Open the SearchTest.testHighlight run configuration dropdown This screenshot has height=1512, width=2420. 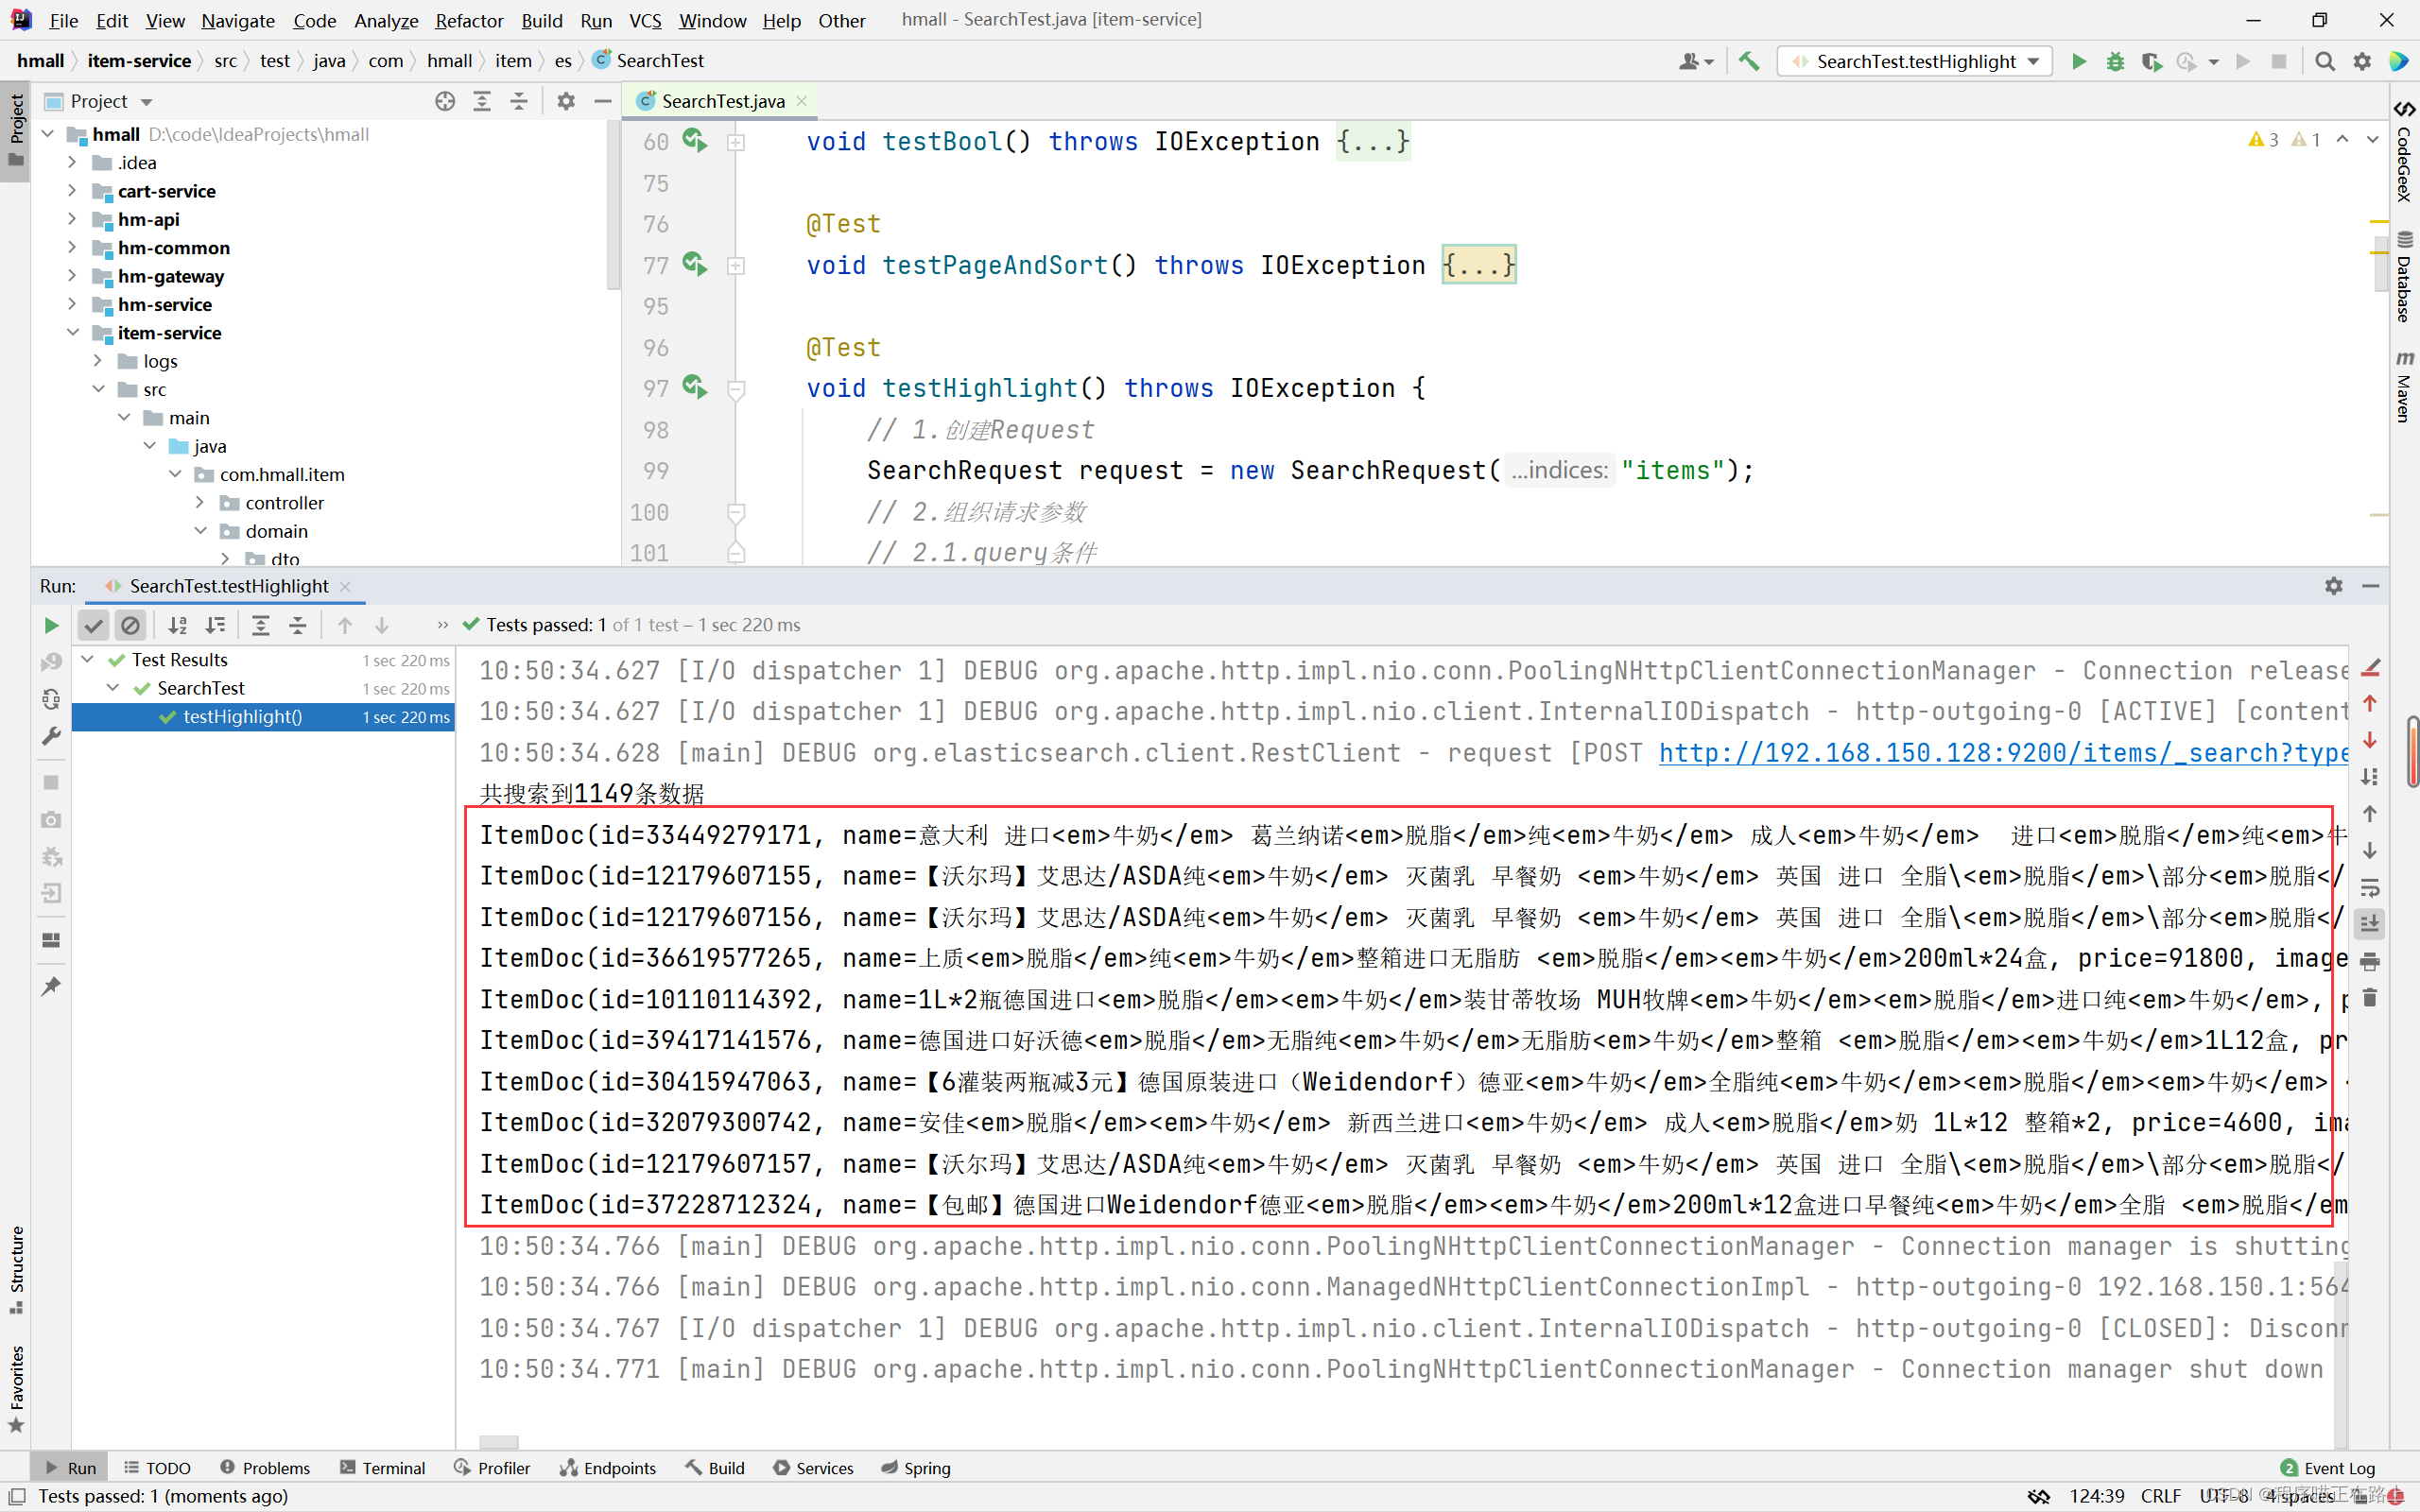click(1914, 62)
